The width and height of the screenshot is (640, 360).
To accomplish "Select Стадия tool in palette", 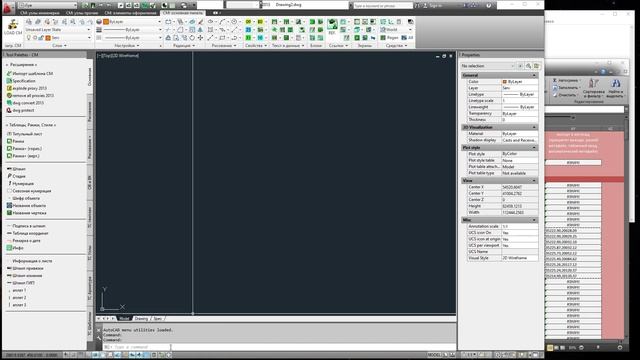I will pos(16,176).
